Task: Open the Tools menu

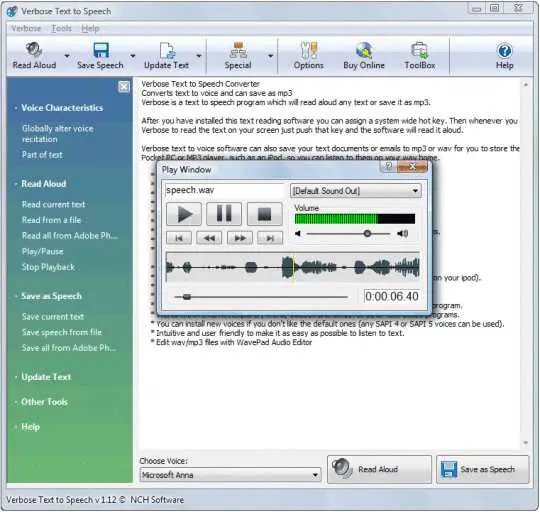Action: (62, 29)
